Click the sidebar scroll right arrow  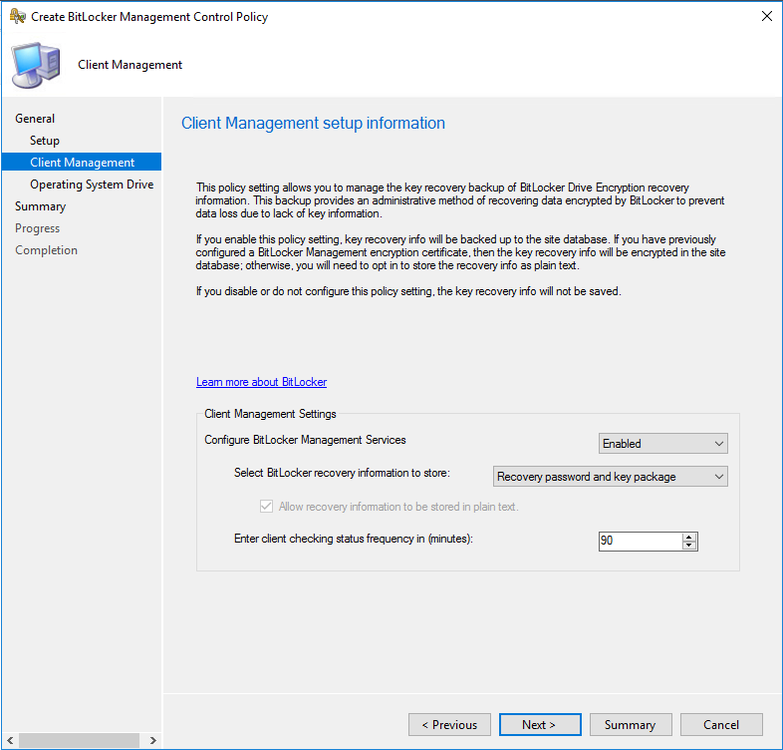click(153, 741)
